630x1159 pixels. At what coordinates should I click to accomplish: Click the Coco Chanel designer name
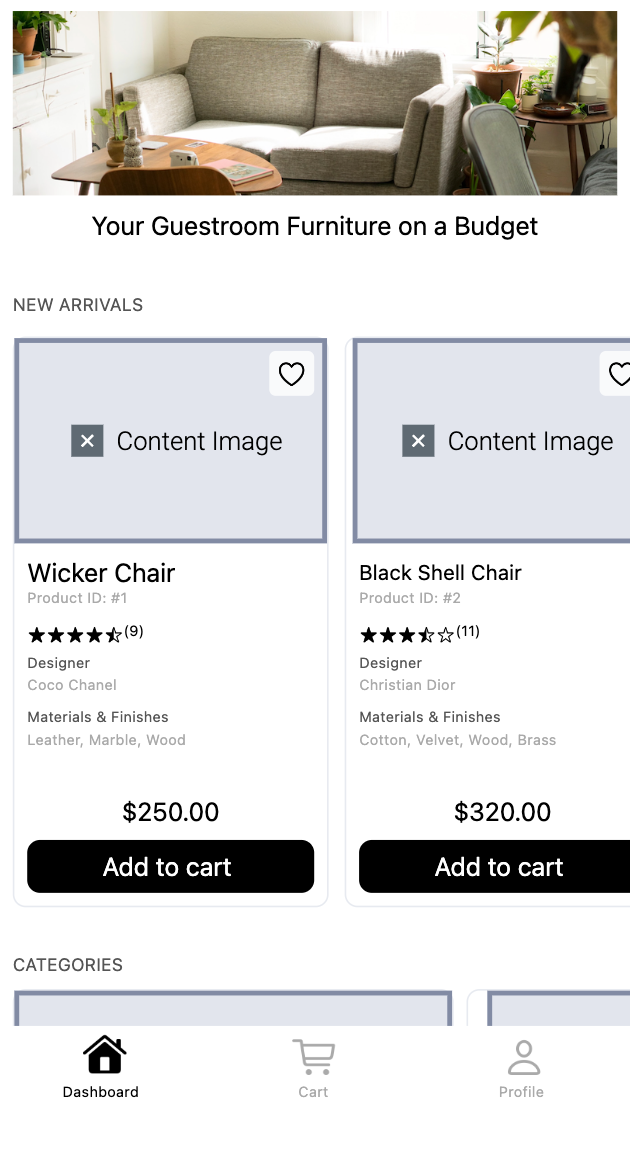tap(72, 685)
